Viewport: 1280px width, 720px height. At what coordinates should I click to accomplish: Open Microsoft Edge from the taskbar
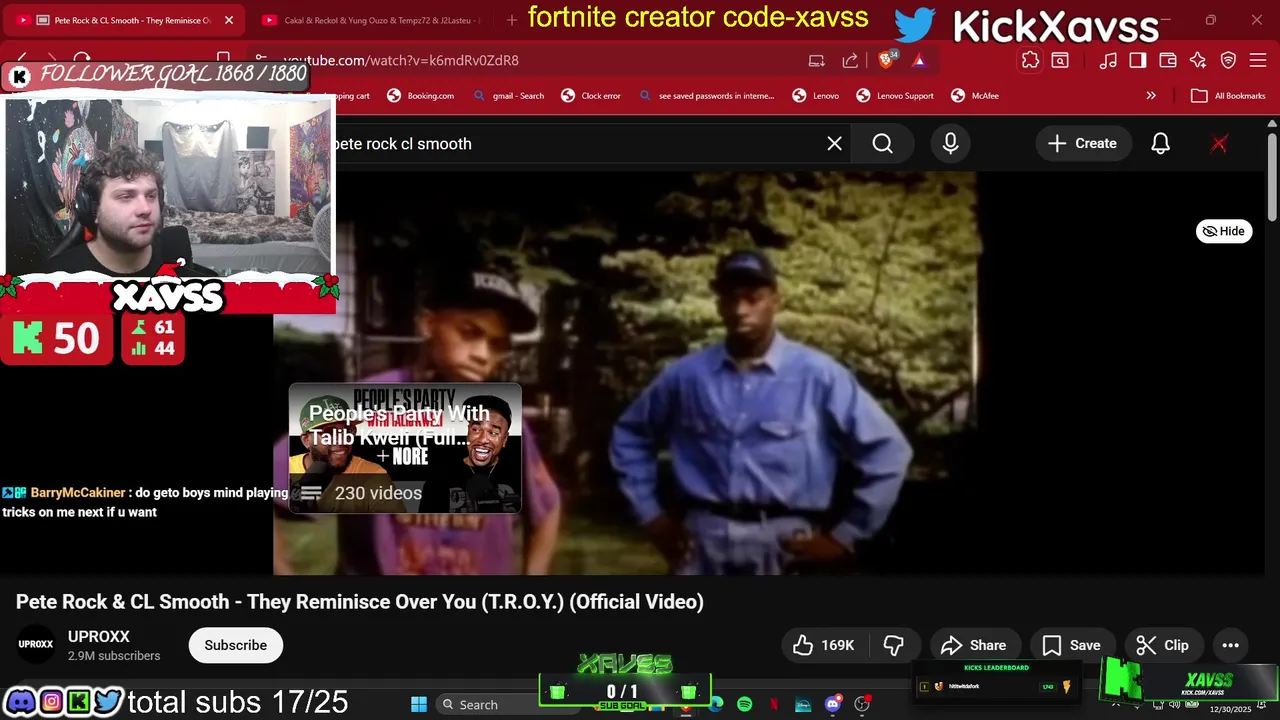click(x=715, y=704)
